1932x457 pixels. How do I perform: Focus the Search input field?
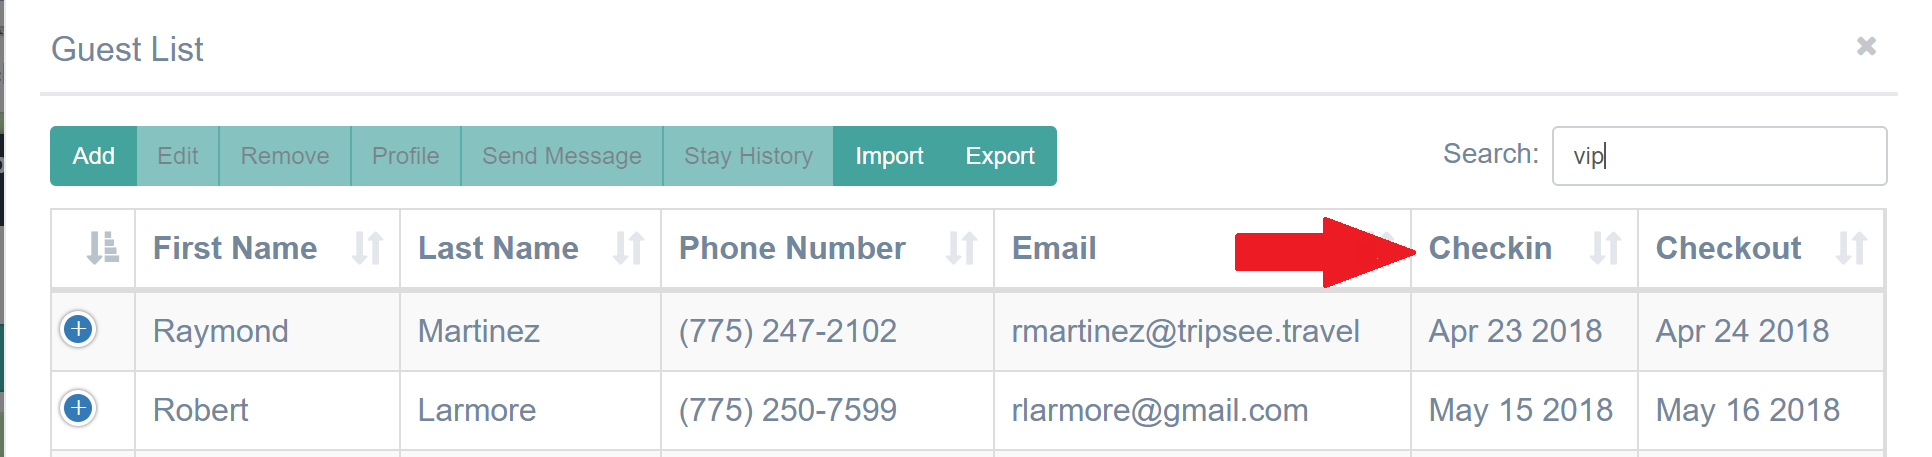tap(1719, 156)
